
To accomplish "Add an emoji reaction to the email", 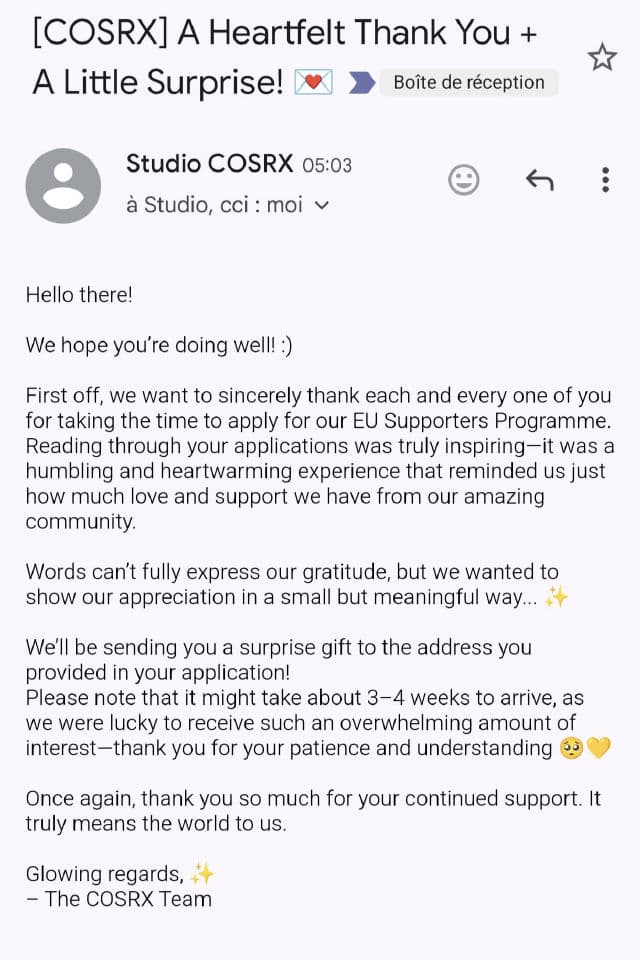I will pyautogui.click(x=463, y=180).
